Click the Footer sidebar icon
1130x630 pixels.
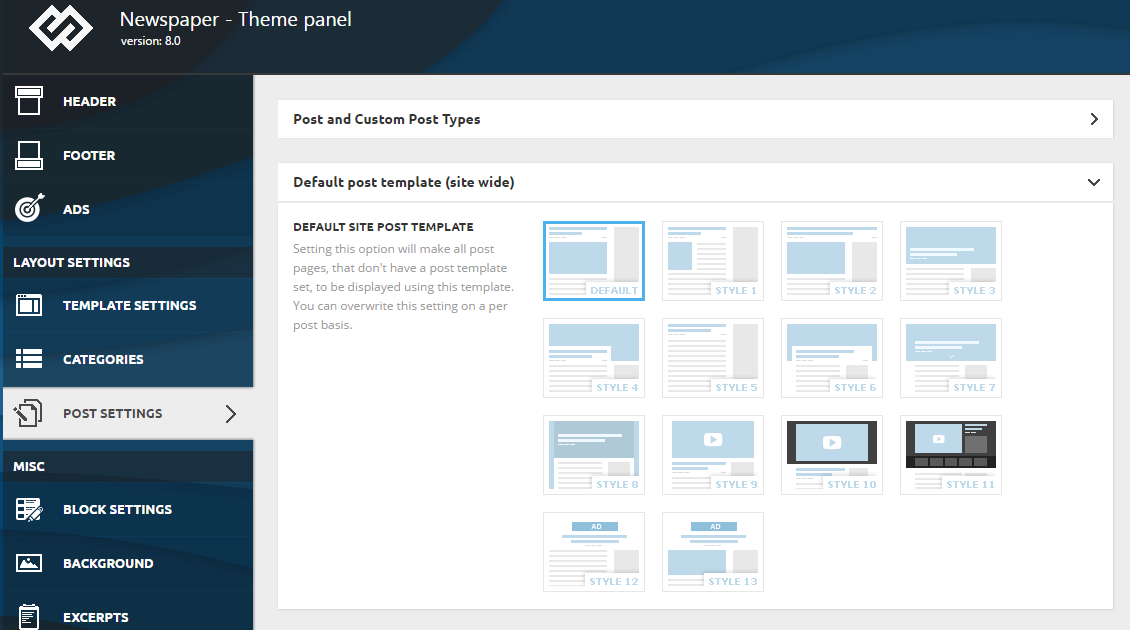[29, 155]
